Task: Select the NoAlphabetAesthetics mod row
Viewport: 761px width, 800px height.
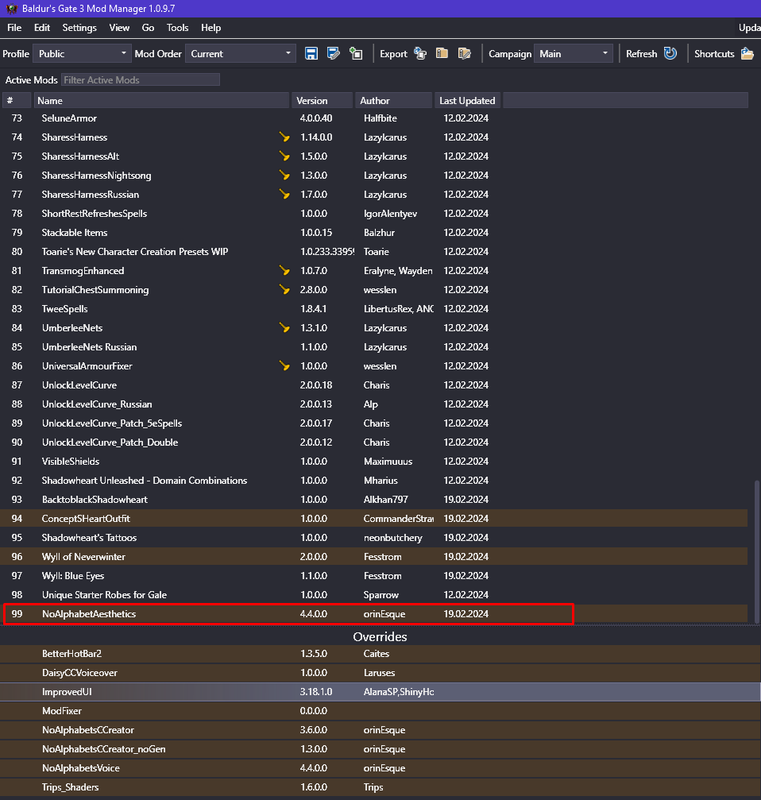Action: pos(375,614)
